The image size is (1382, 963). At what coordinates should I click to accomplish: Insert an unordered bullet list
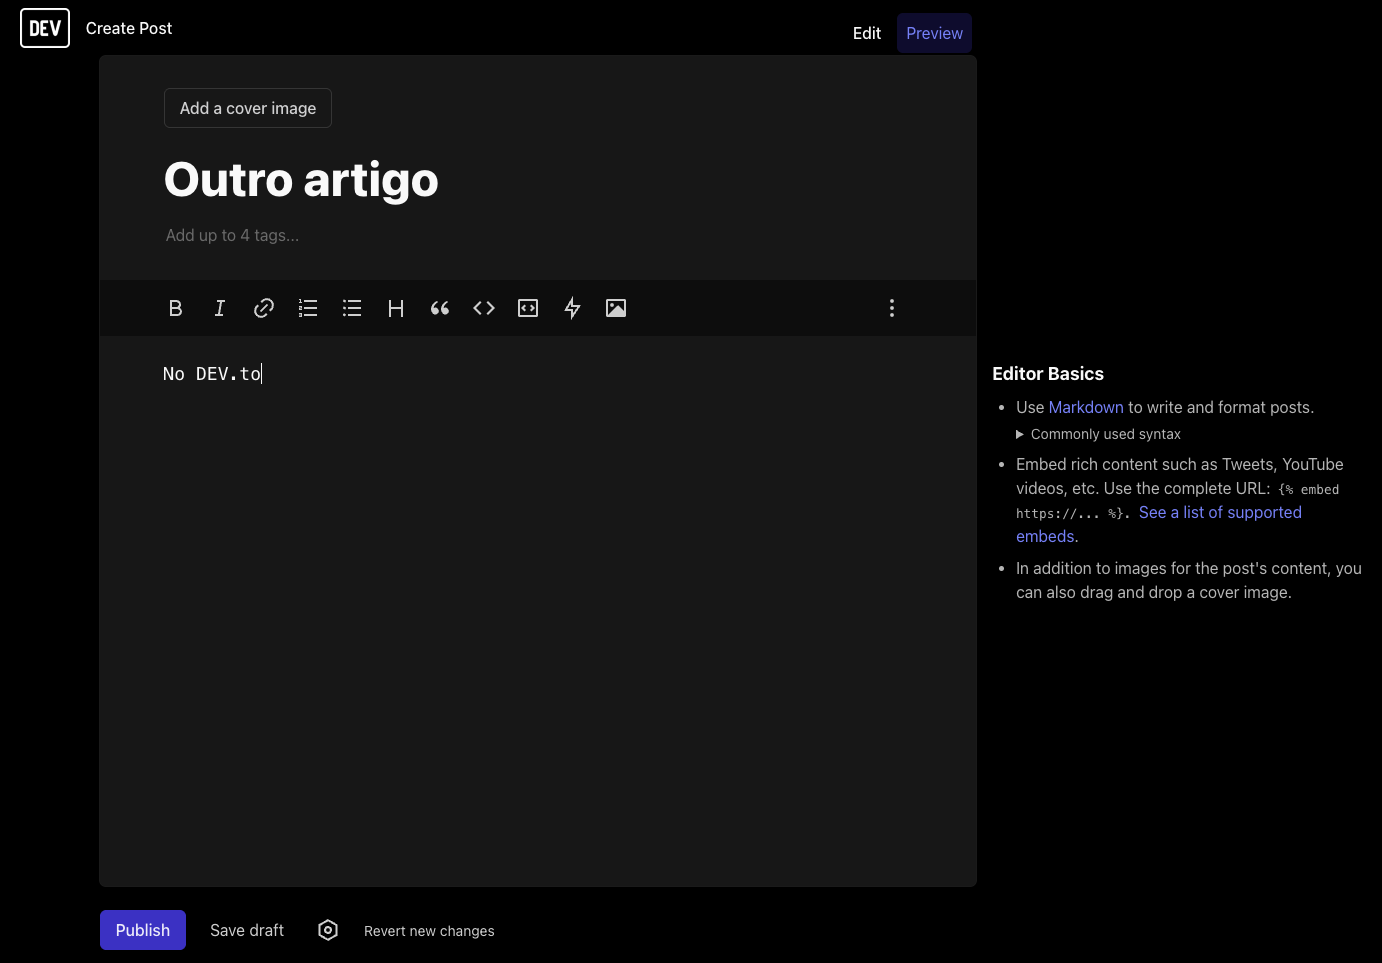point(352,308)
